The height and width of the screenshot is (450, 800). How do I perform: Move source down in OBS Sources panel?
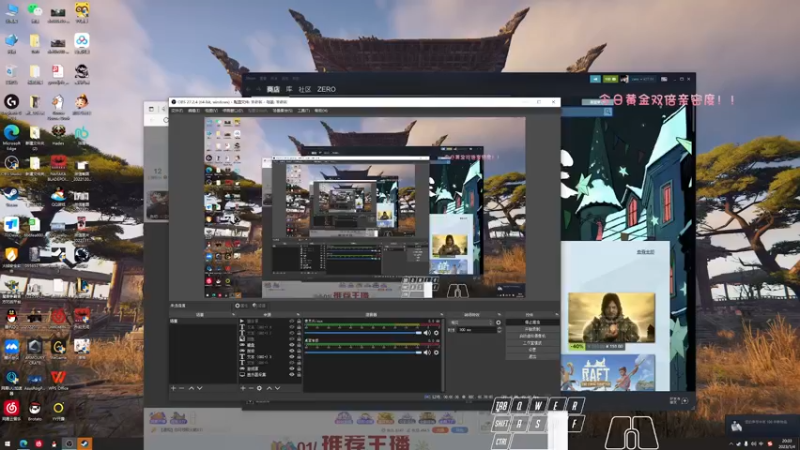coord(278,388)
